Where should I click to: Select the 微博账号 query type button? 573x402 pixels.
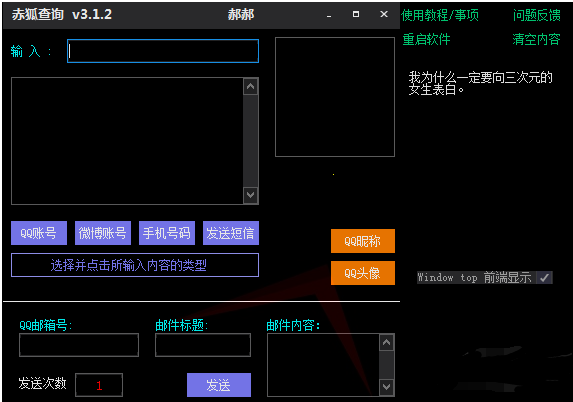pyautogui.click(x=103, y=233)
